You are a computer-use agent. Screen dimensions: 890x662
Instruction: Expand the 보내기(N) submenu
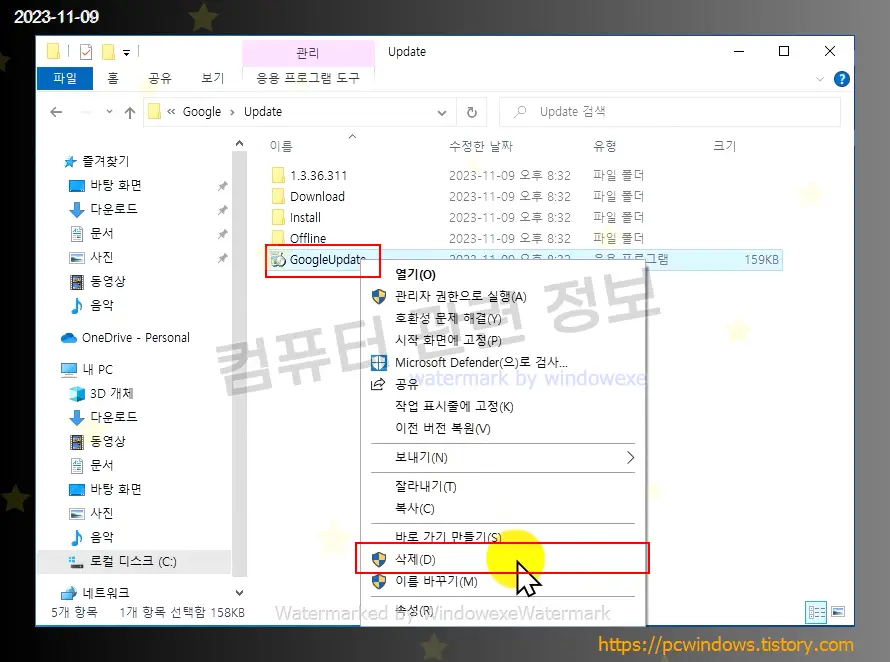pyautogui.click(x=503, y=458)
